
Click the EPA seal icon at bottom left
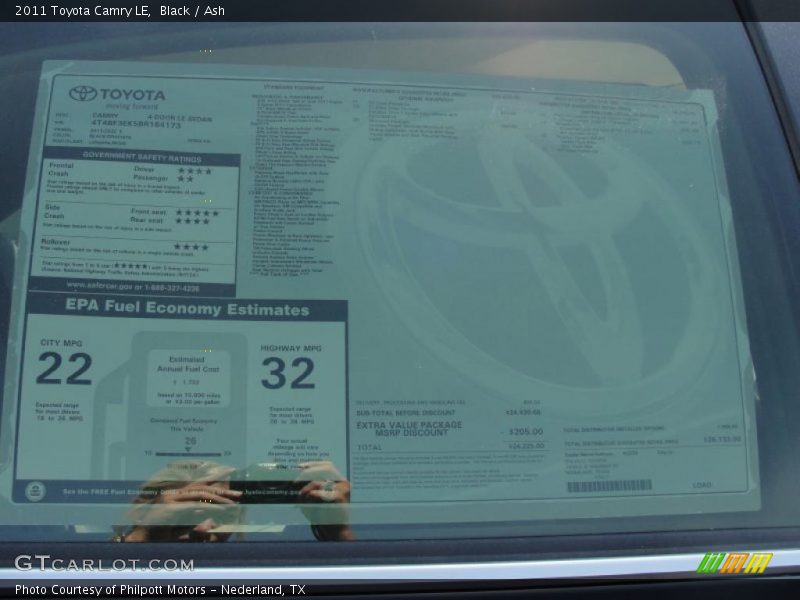click(35, 491)
